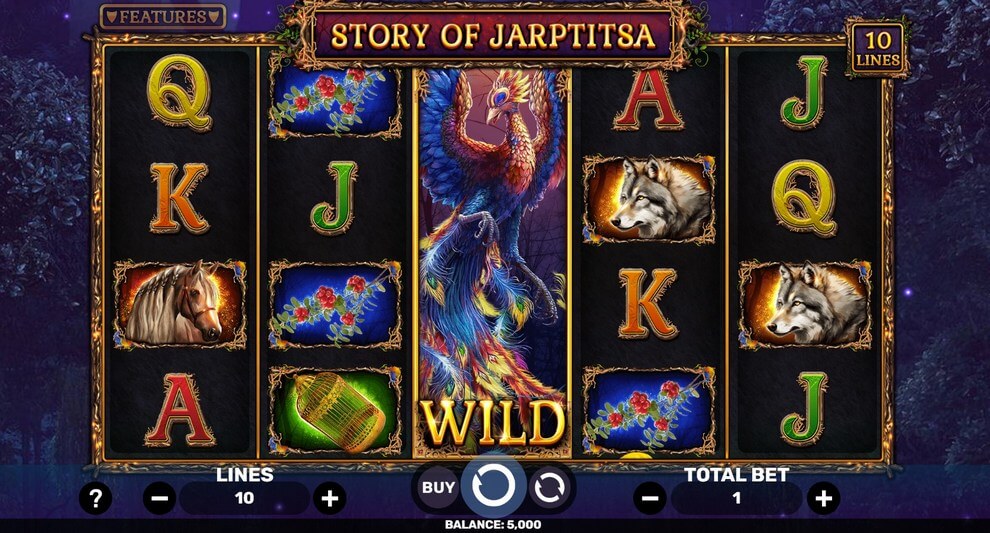Click the Story of Jarptitsa title banner
The height and width of the screenshot is (533, 990).
coord(492,36)
